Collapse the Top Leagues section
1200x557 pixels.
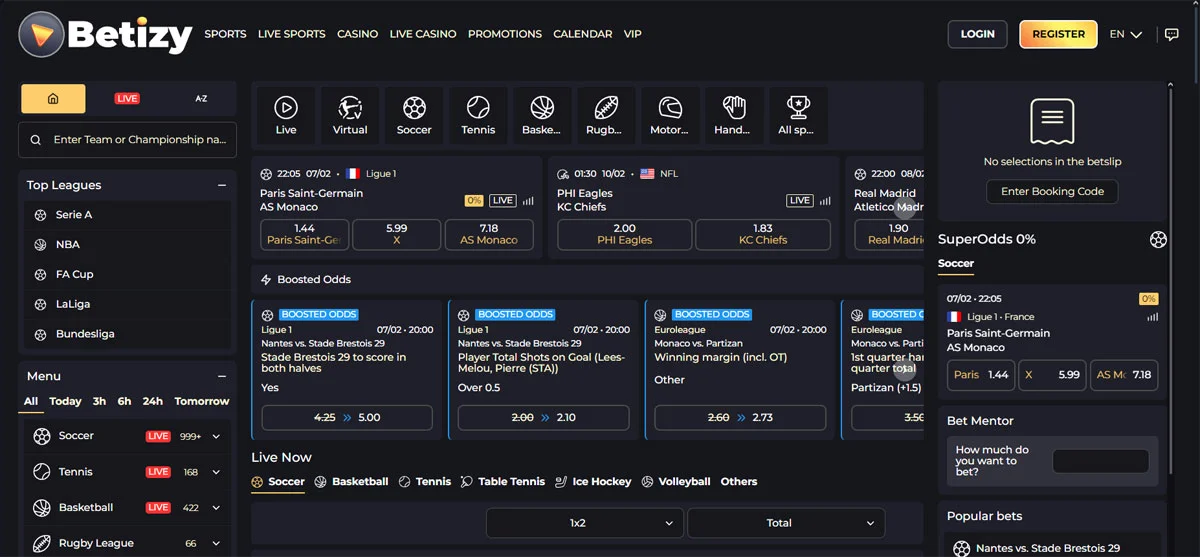[222, 185]
